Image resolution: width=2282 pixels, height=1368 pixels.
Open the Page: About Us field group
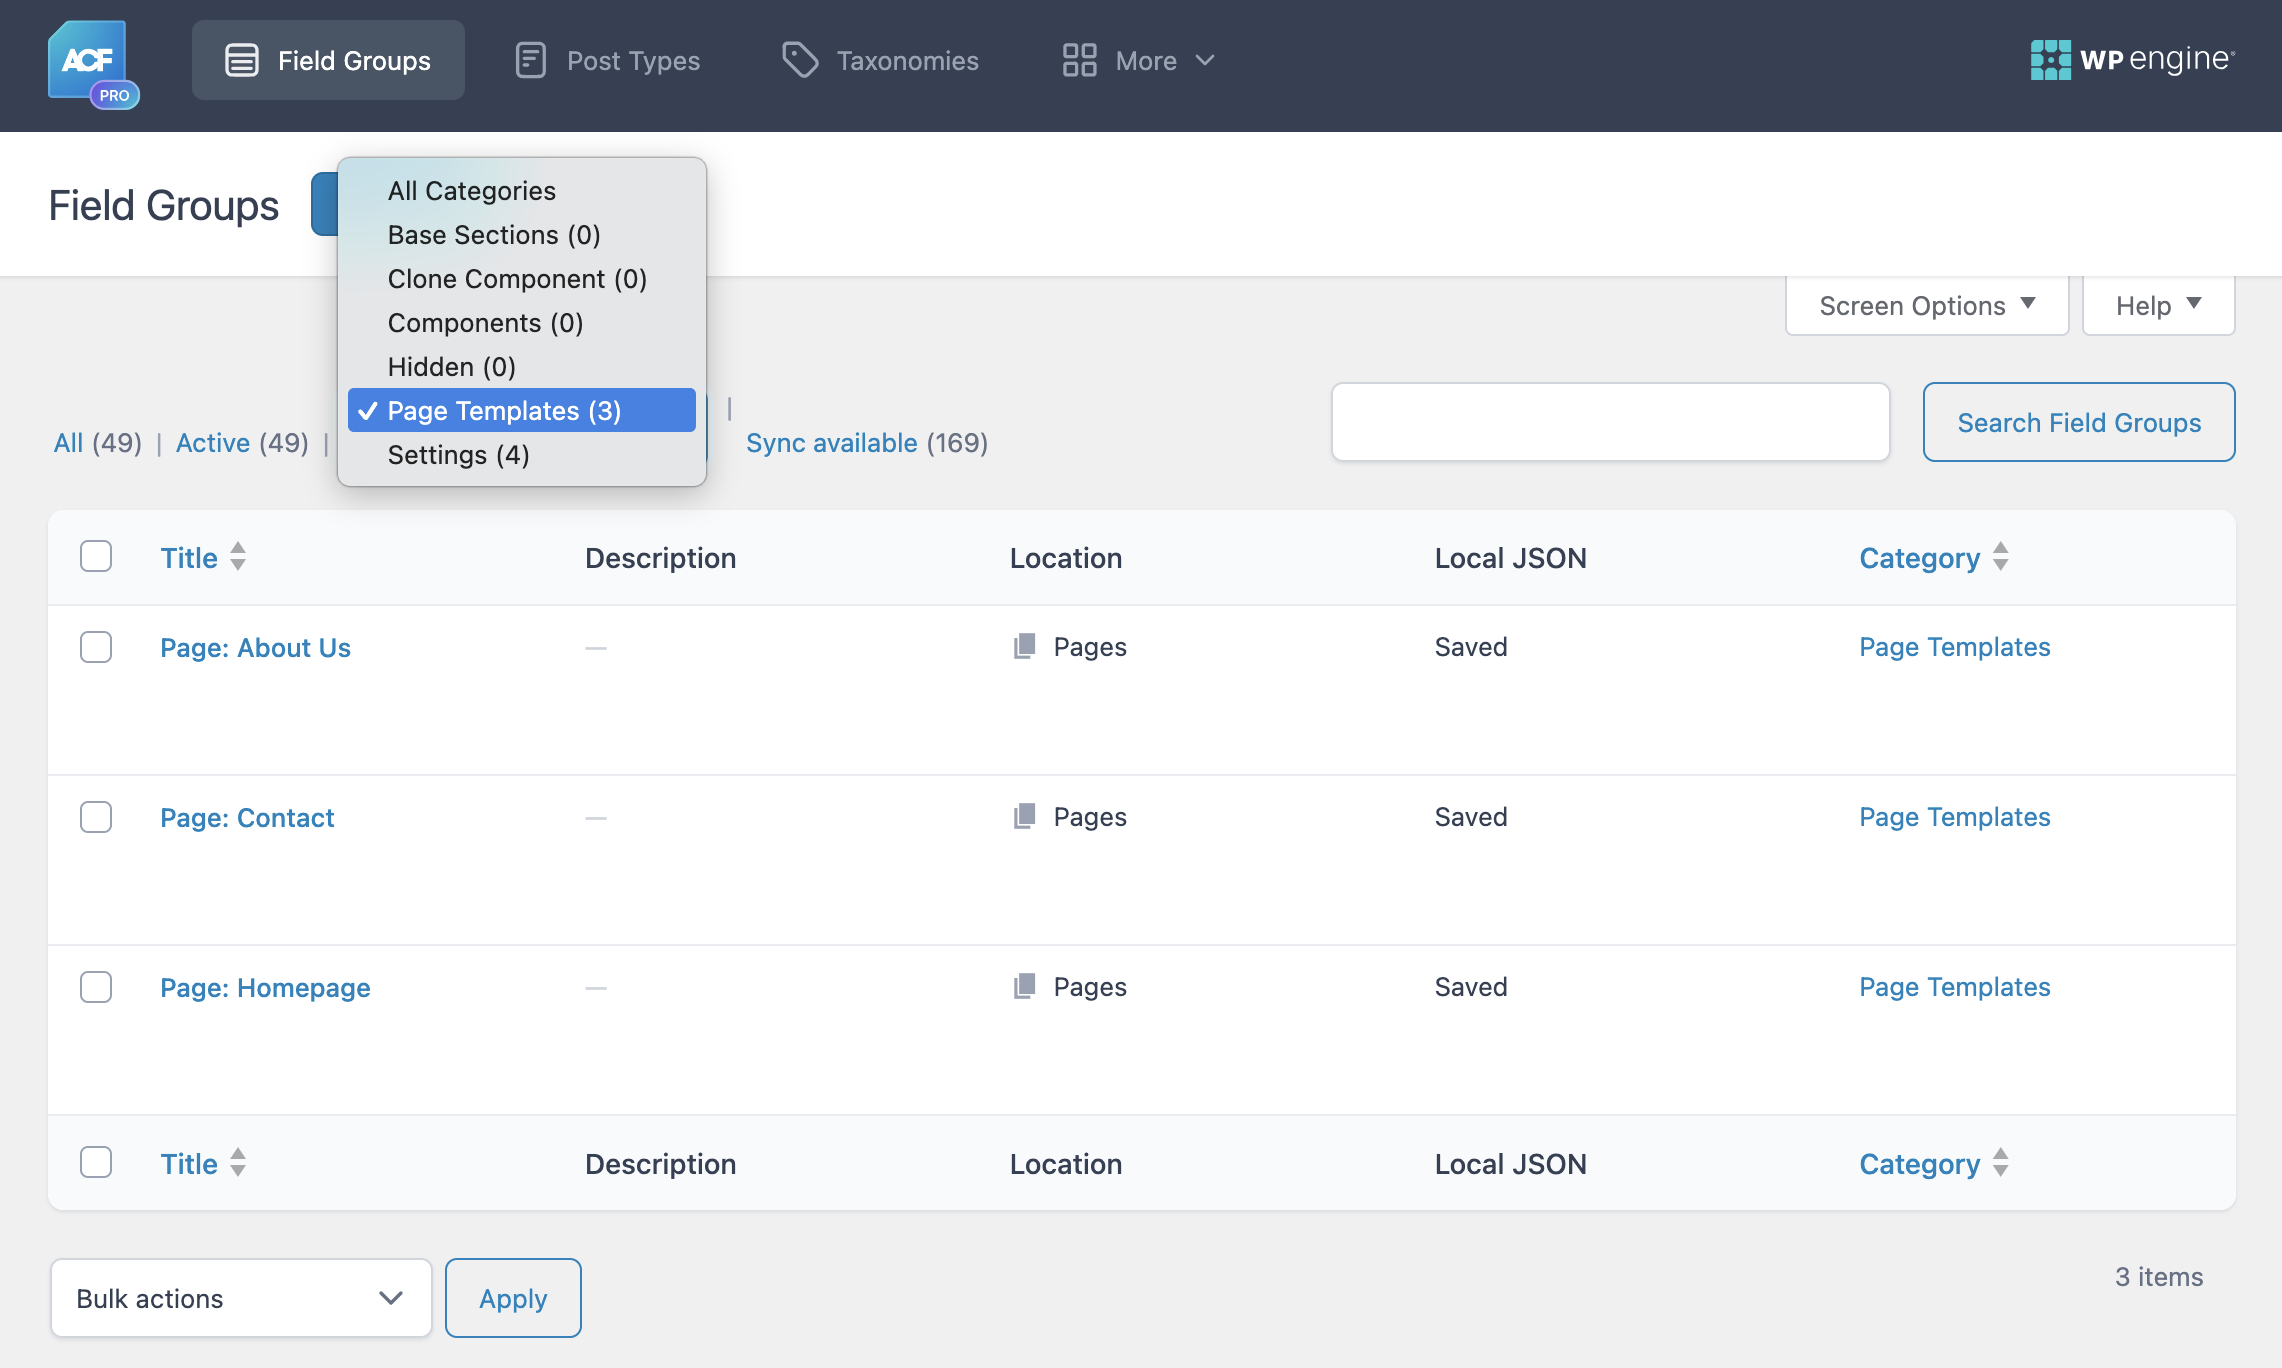coord(255,647)
